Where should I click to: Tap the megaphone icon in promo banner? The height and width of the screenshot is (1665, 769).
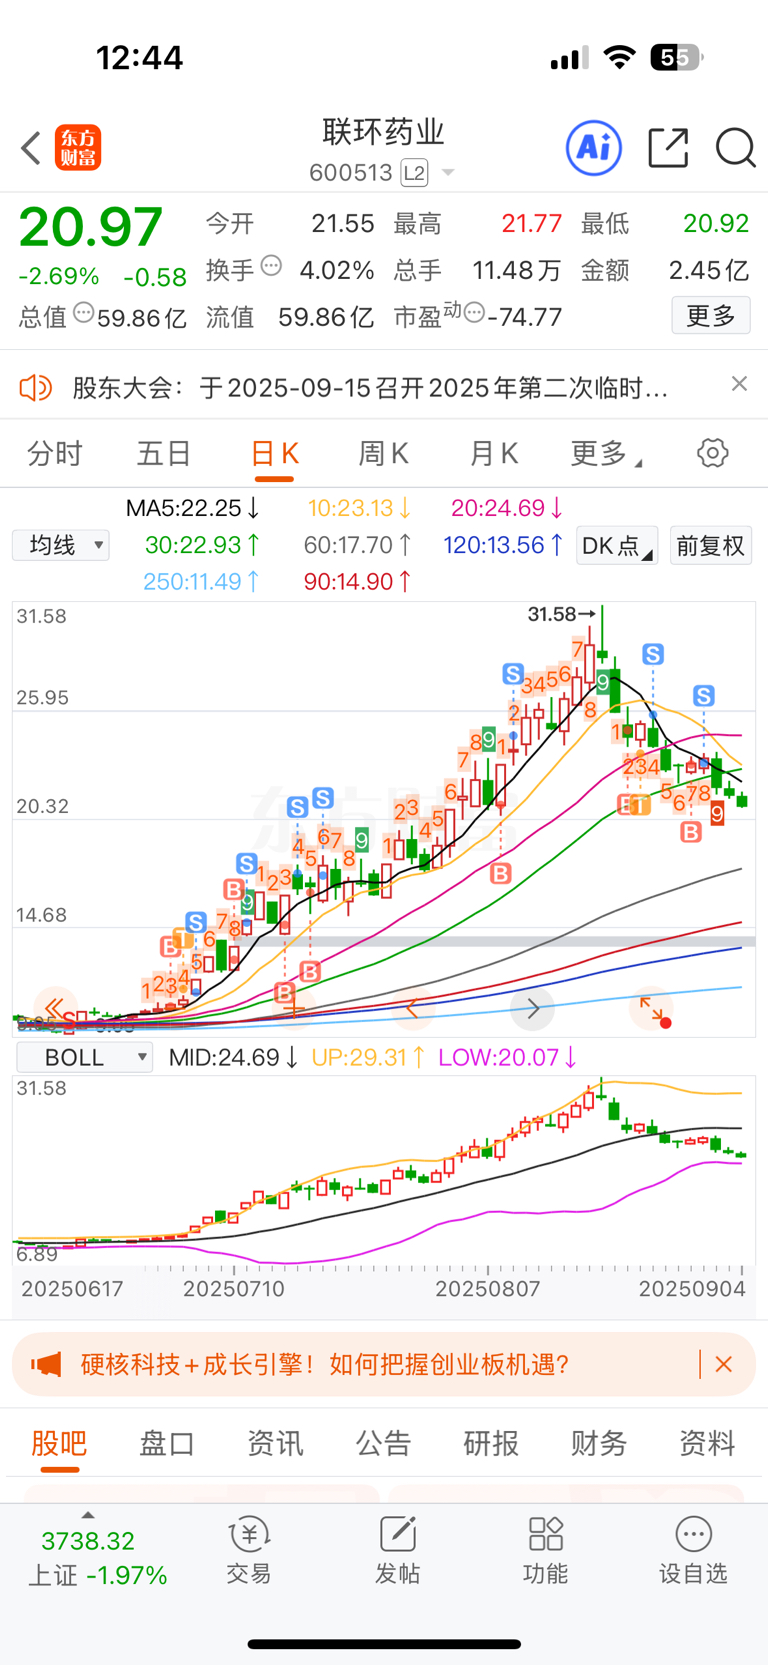pyautogui.click(x=46, y=1364)
